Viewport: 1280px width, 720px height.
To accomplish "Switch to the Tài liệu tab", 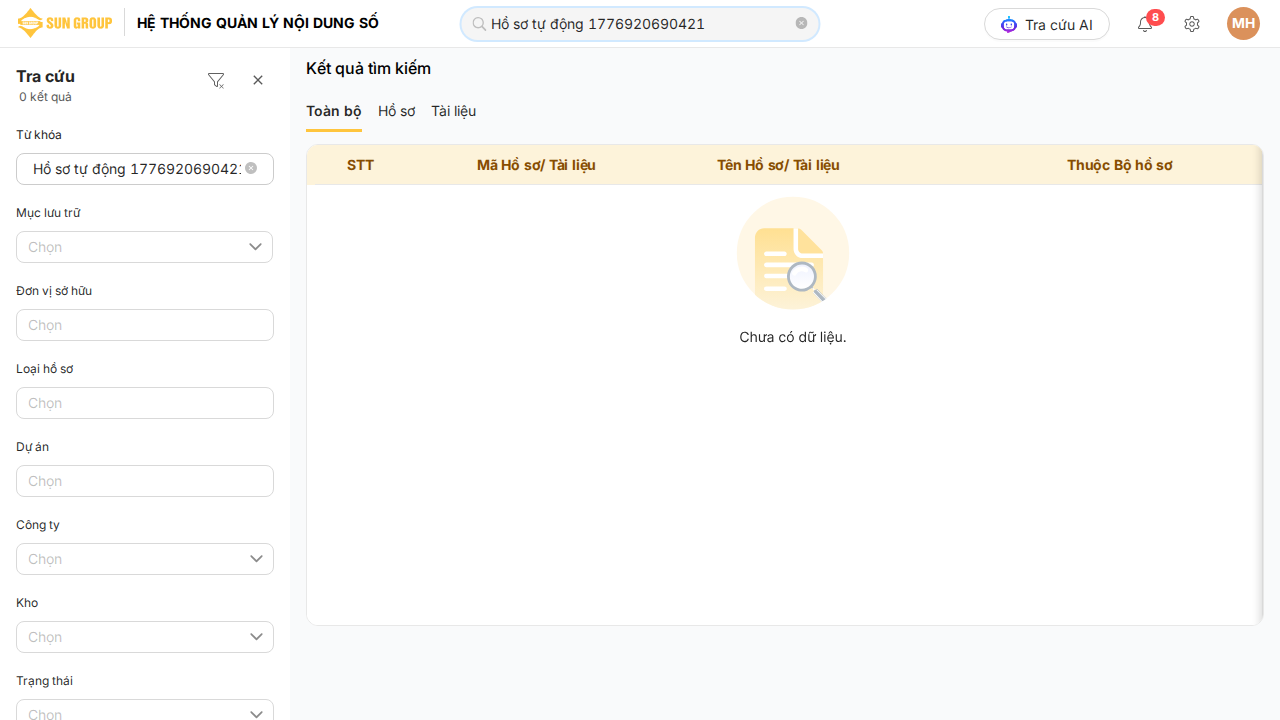I will [x=453, y=111].
